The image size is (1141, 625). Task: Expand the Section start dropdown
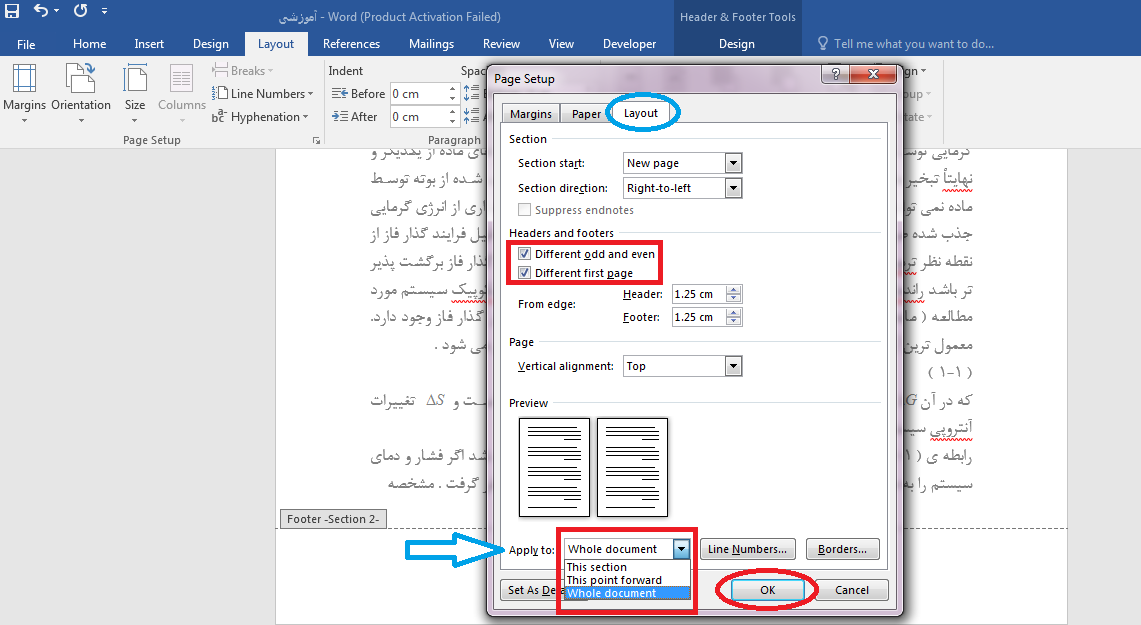click(733, 163)
